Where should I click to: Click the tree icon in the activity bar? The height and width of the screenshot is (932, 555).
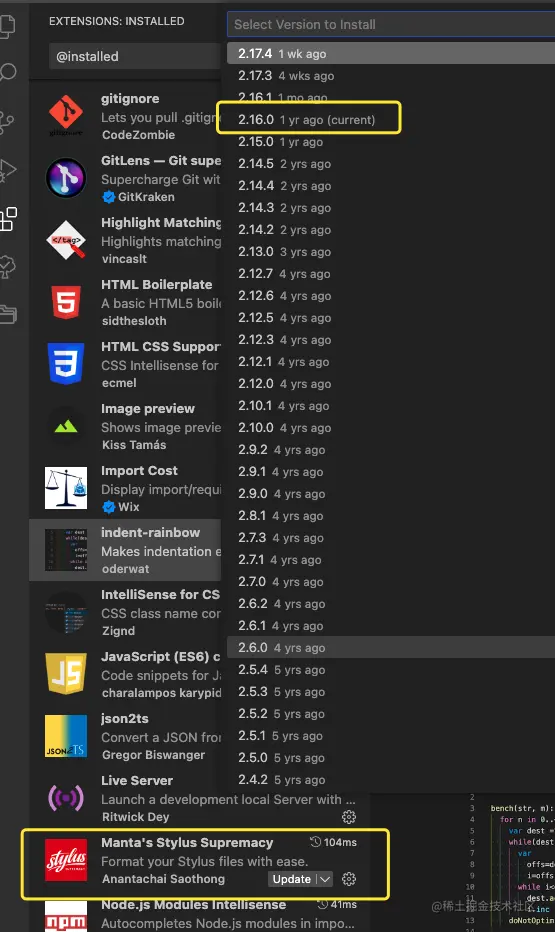tap(7, 267)
